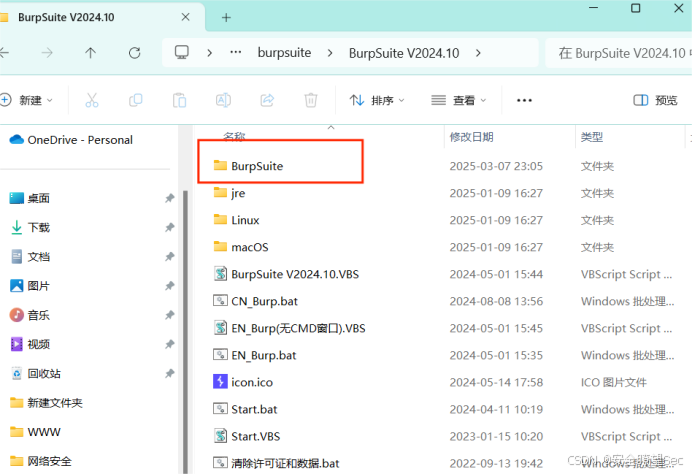Unpin 回收站 via its pin icon
The image size is (692, 474).
click(169, 373)
